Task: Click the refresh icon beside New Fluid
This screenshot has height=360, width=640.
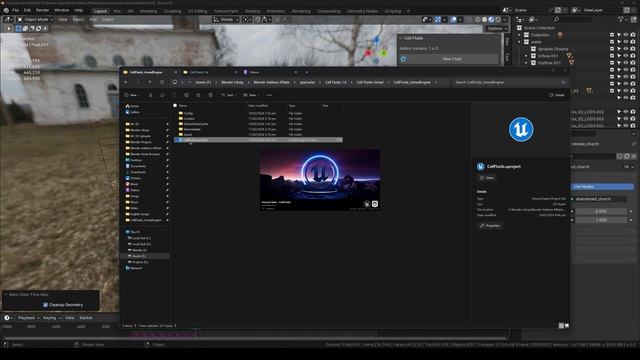Action: 403,59
